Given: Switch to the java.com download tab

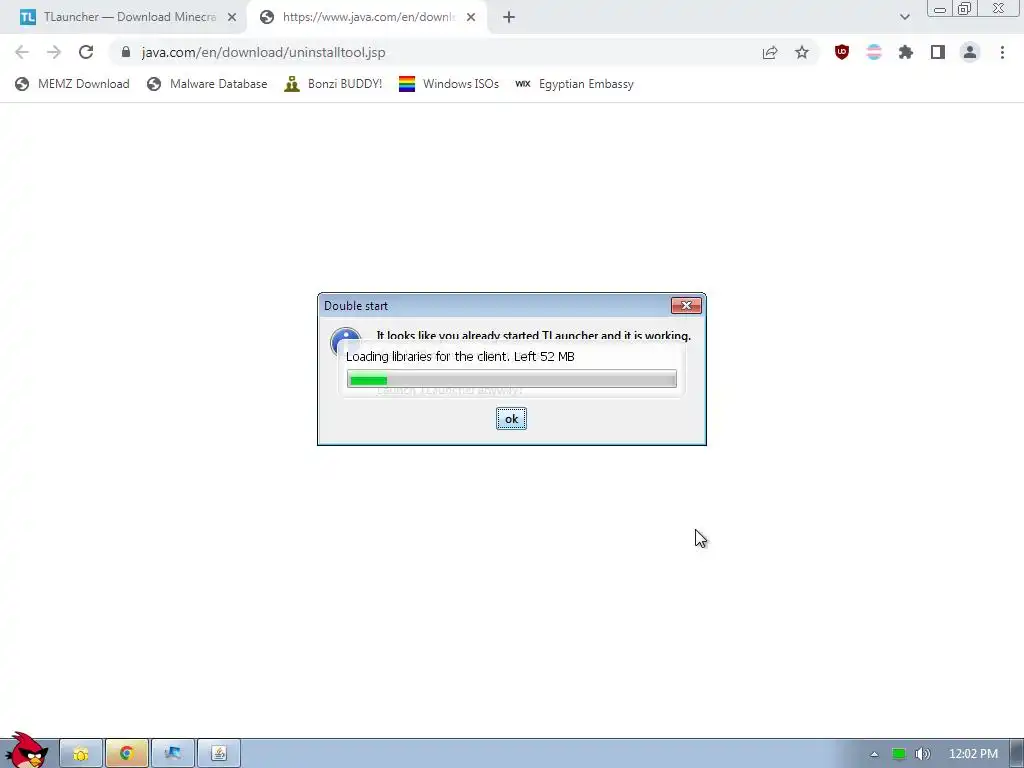Looking at the screenshot, I should click(x=366, y=17).
